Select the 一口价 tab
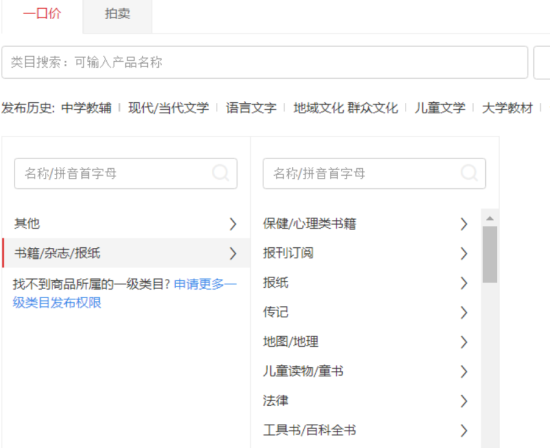The width and height of the screenshot is (550, 448). click(x=42, y=14)
